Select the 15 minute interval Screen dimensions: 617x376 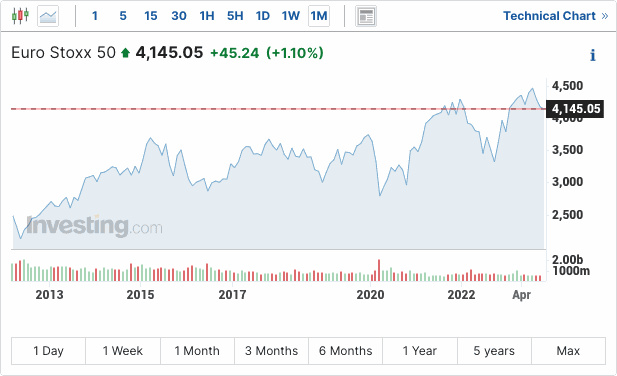tap(151, 16)
